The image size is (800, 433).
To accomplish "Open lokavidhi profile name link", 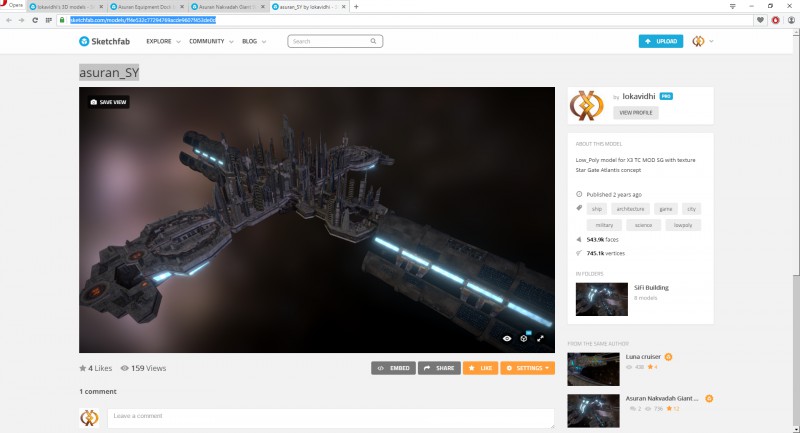I will (639, 96).
